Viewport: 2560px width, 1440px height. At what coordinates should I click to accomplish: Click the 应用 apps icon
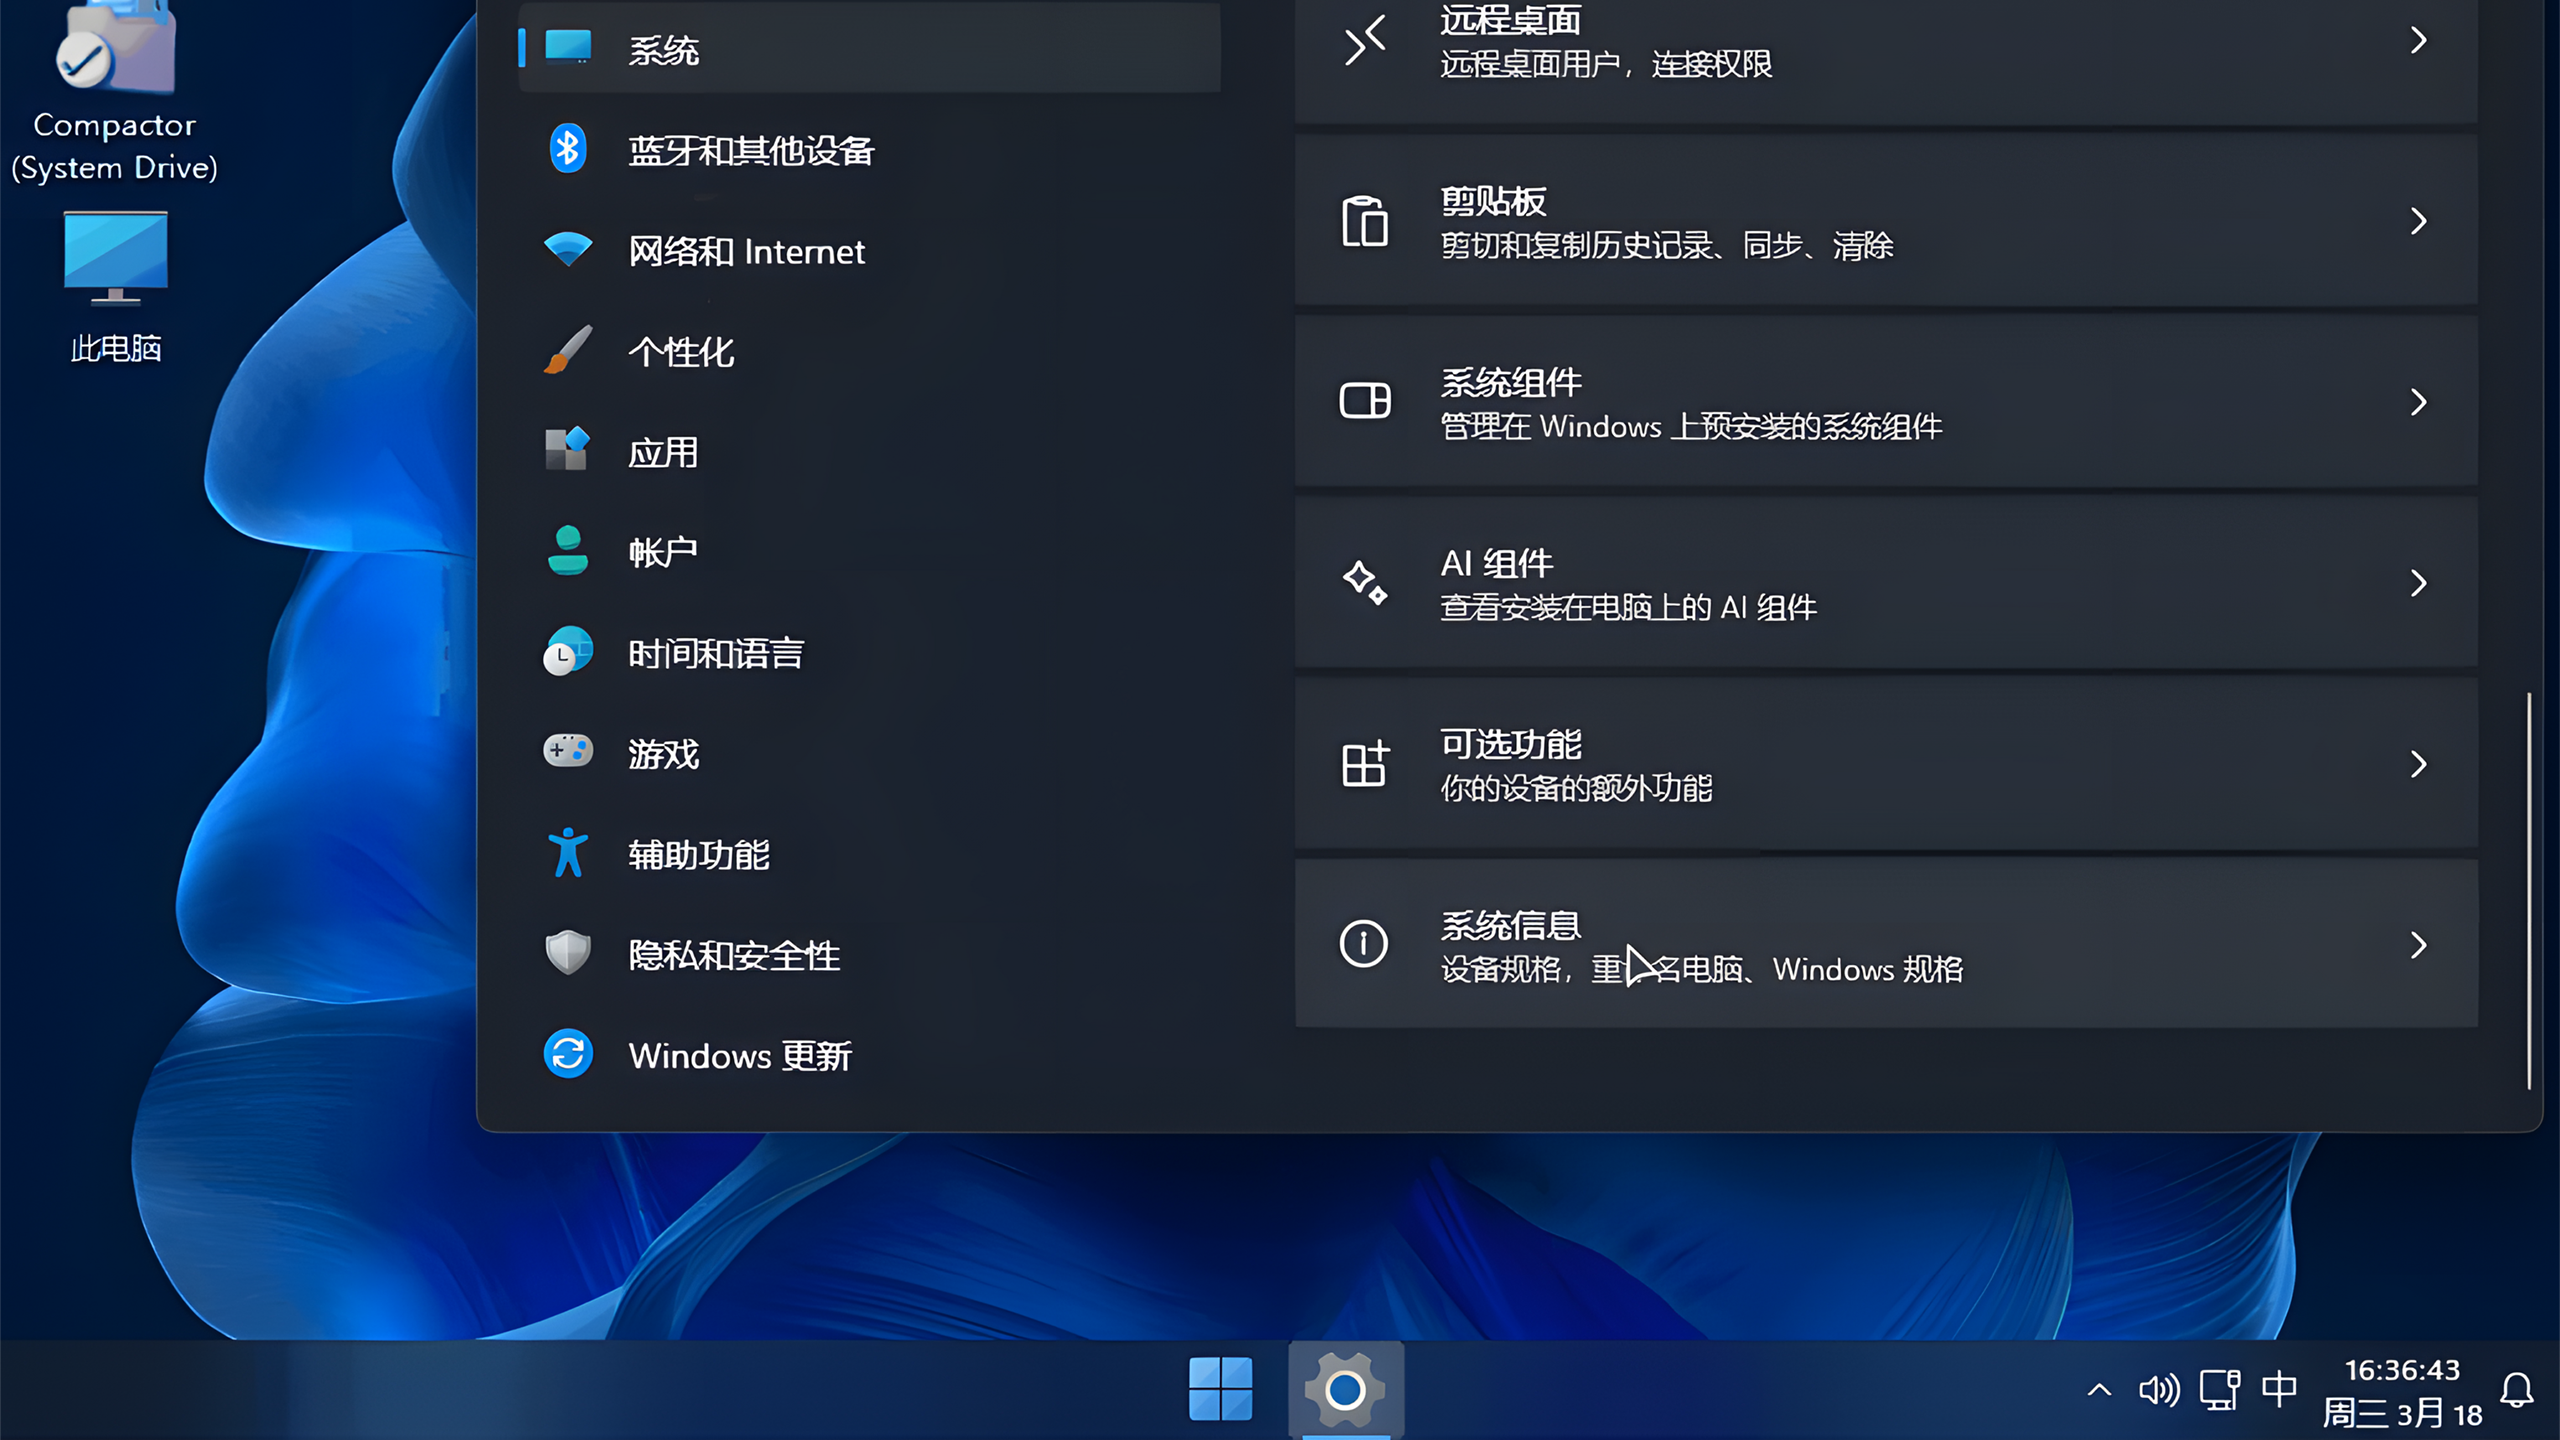(x=568, y=450)
